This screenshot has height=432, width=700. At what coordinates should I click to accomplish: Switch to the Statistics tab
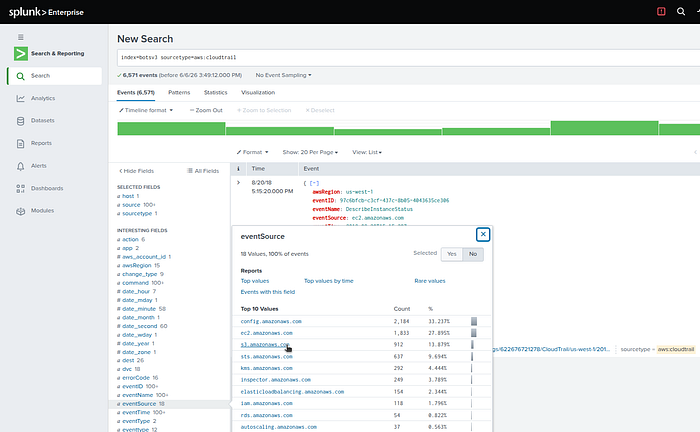pyautogui.click(x=216, y=92)
